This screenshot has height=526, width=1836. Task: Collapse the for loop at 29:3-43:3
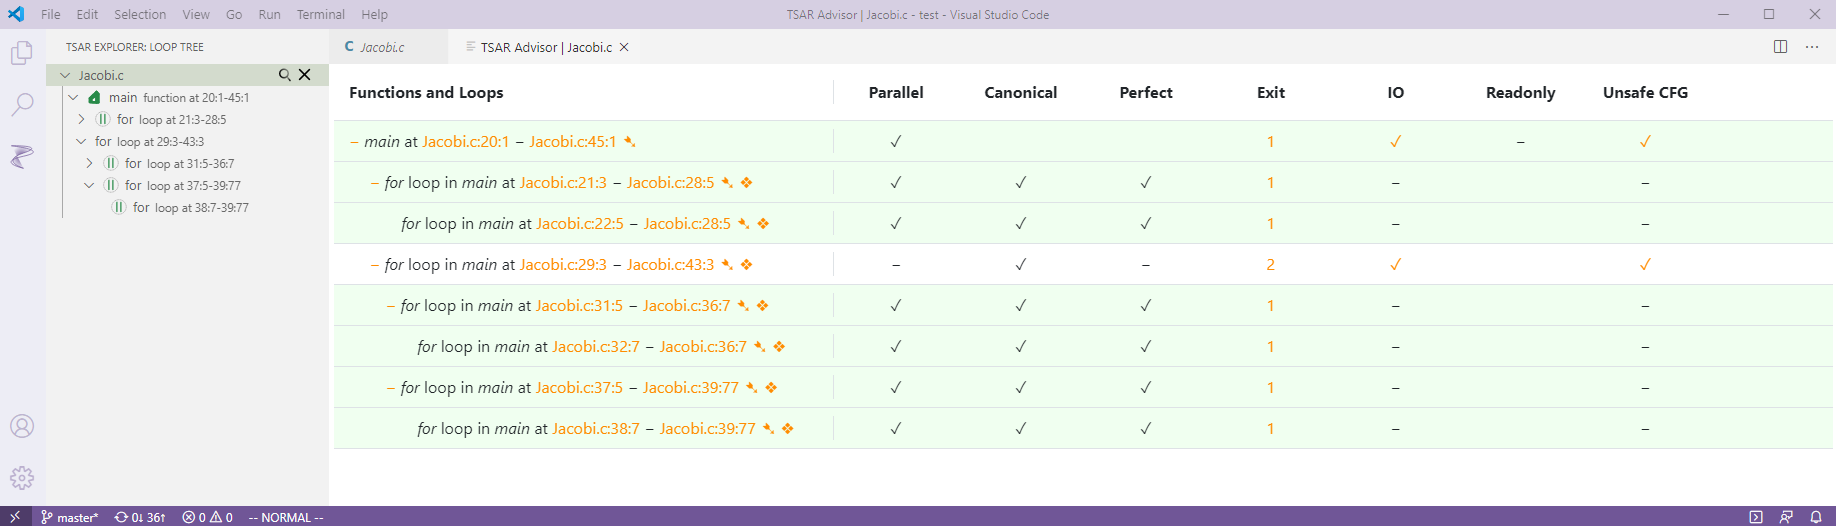coord(81,141)
